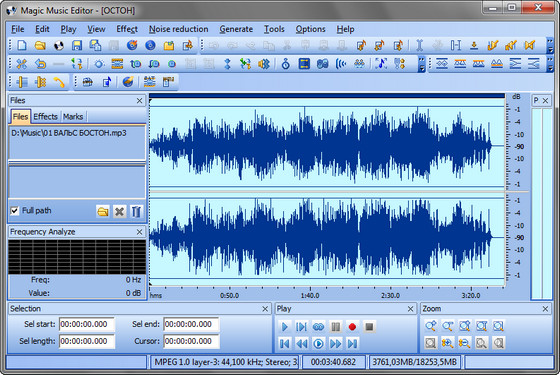This screenshot has height=375, width=560.
Task: Expand the second toolbar overflow arrow
Action: click(422, 64)
